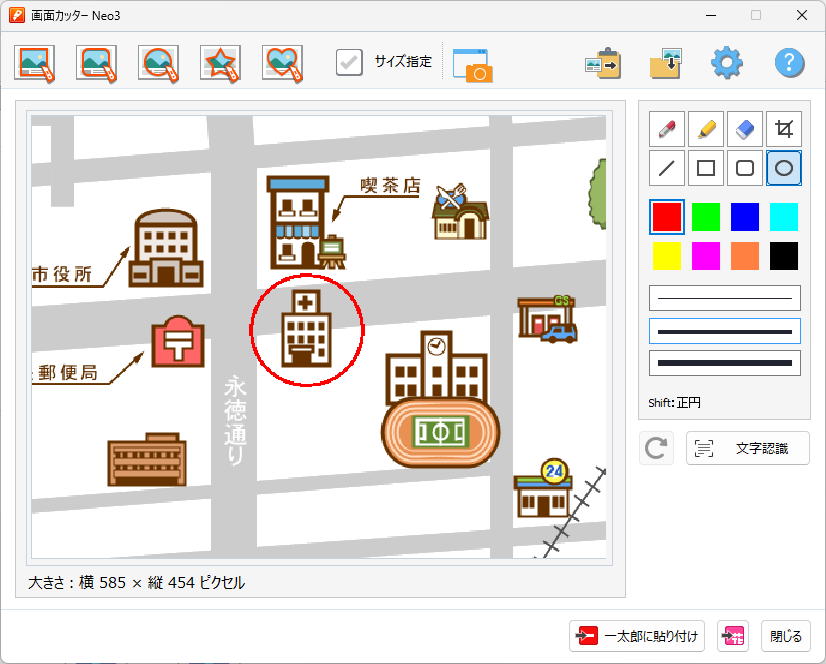Select the thickest line width option

[725, 363]
